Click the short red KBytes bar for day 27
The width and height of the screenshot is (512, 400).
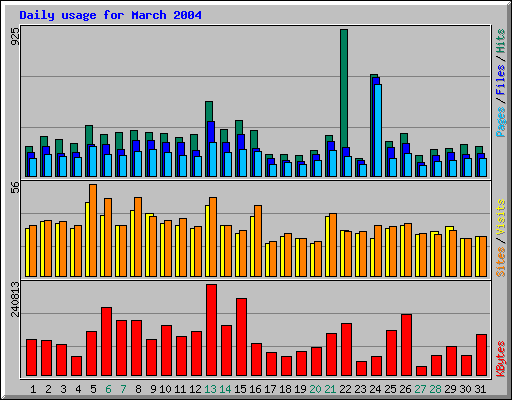pos(421,371)
